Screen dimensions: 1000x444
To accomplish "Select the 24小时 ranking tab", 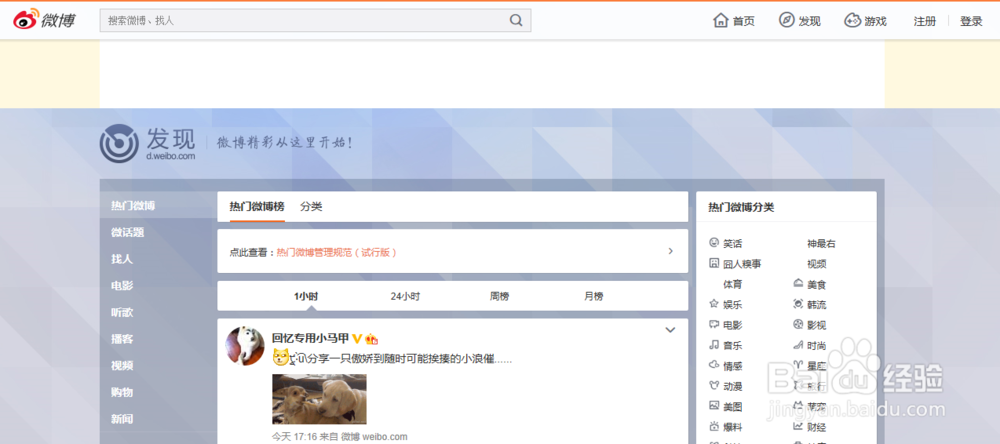I will click(405, 297).
